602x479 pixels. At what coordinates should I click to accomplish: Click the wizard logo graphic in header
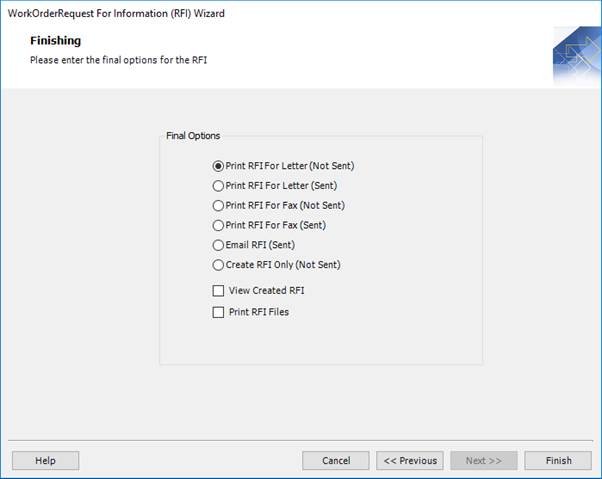coord(576,56)
